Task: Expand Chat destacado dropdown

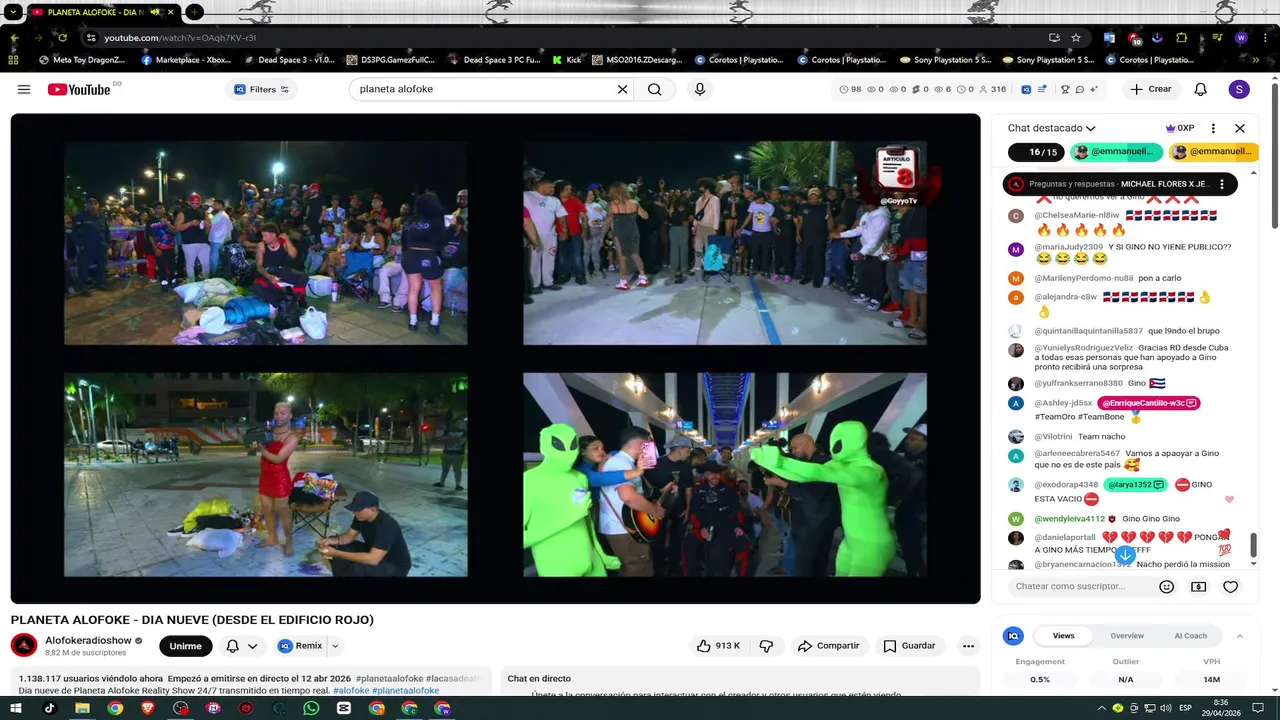Action: tap(1051, 128)
